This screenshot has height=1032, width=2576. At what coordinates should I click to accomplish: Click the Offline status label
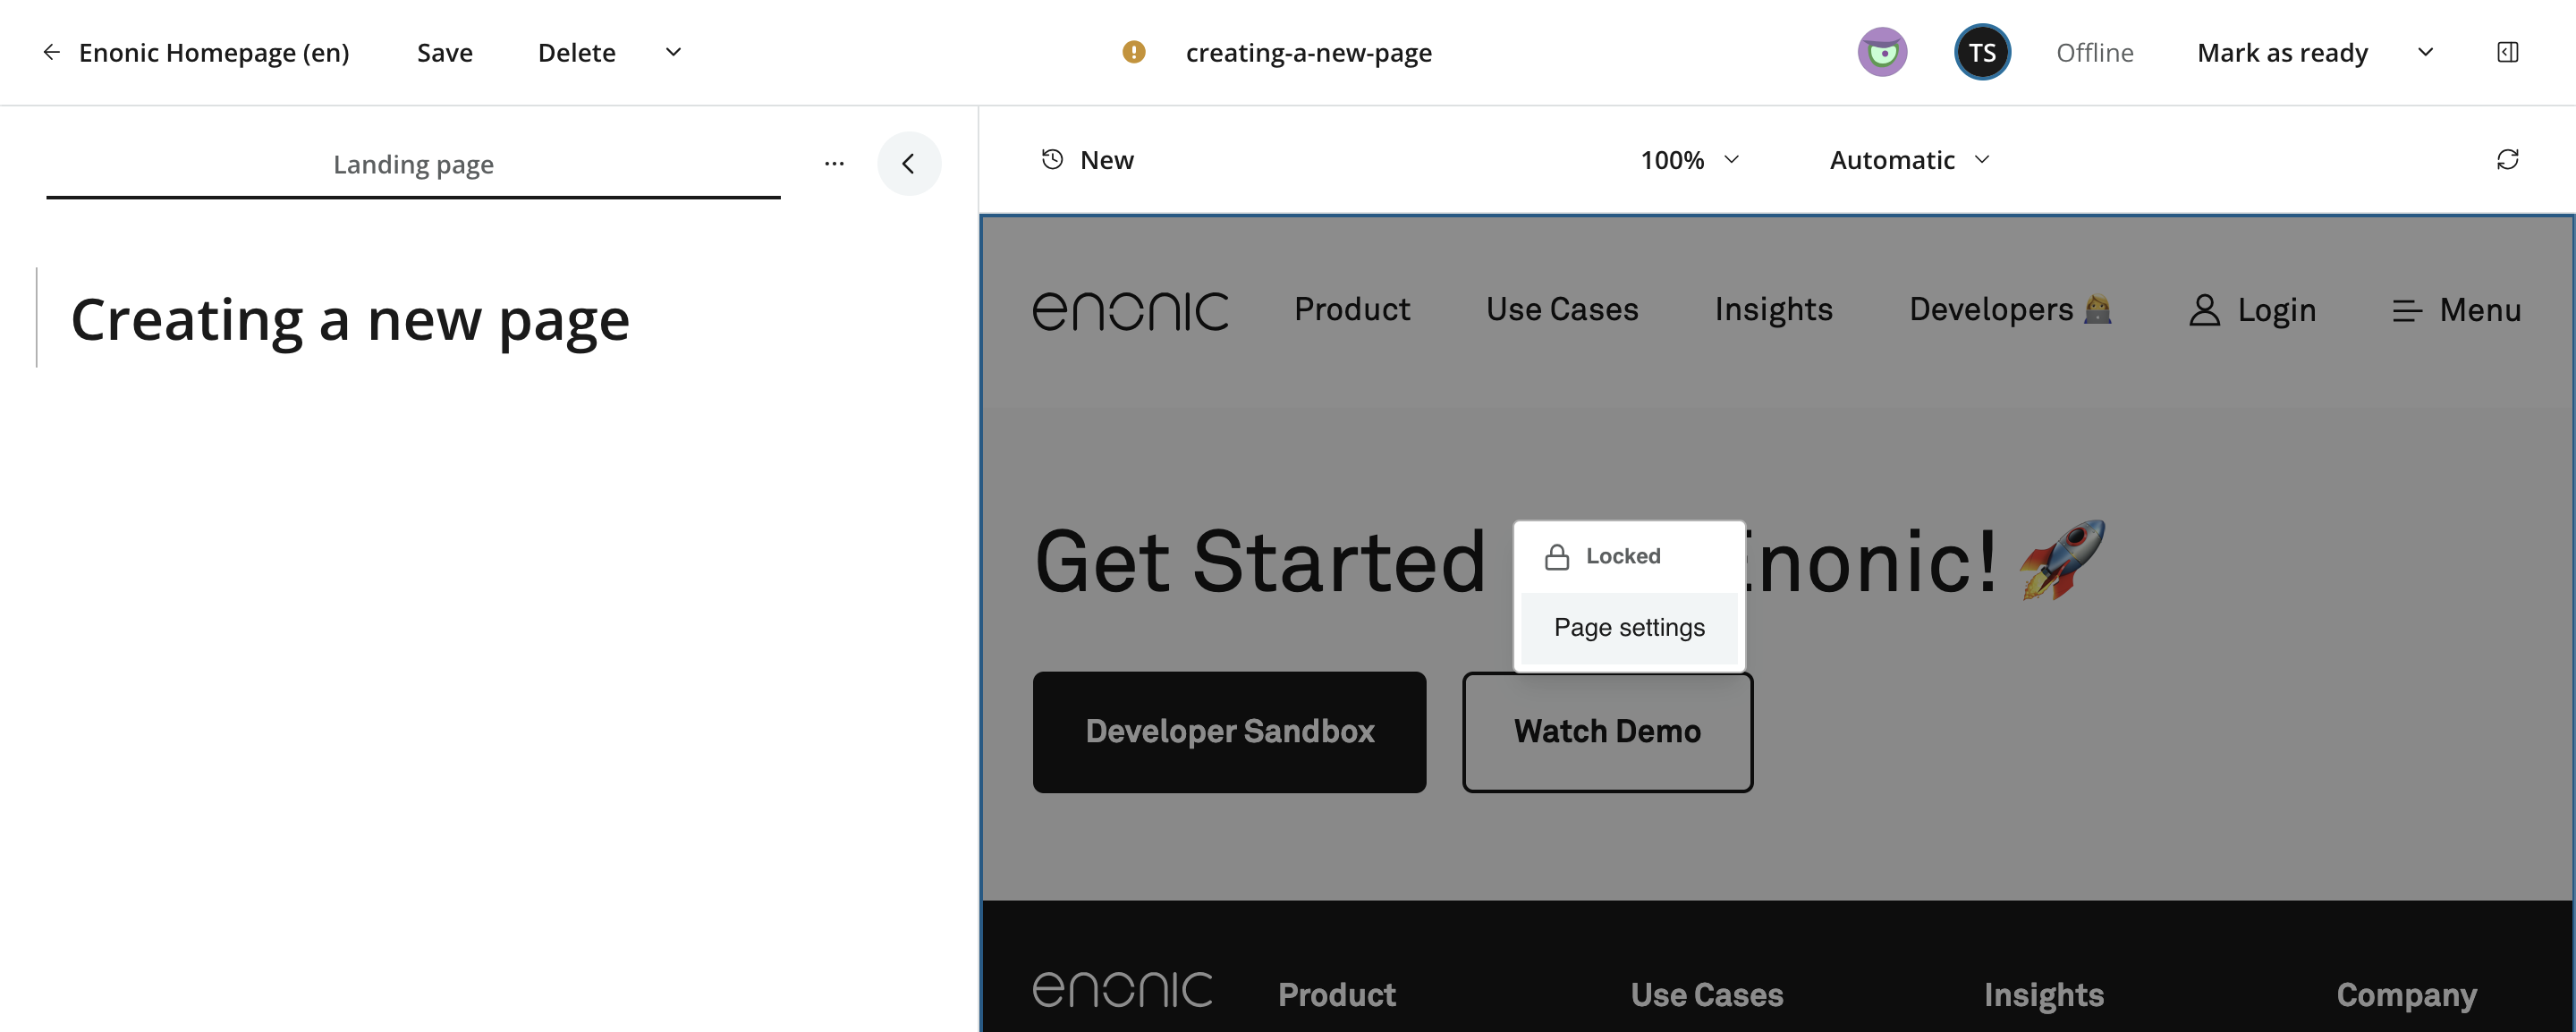tap(2094, 52)
